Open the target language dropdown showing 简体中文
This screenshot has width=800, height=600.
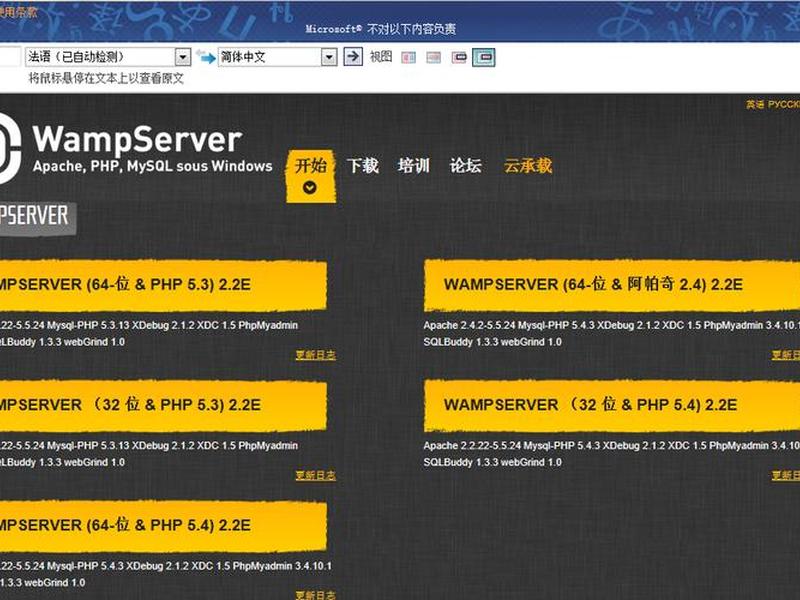click(278, 57)
